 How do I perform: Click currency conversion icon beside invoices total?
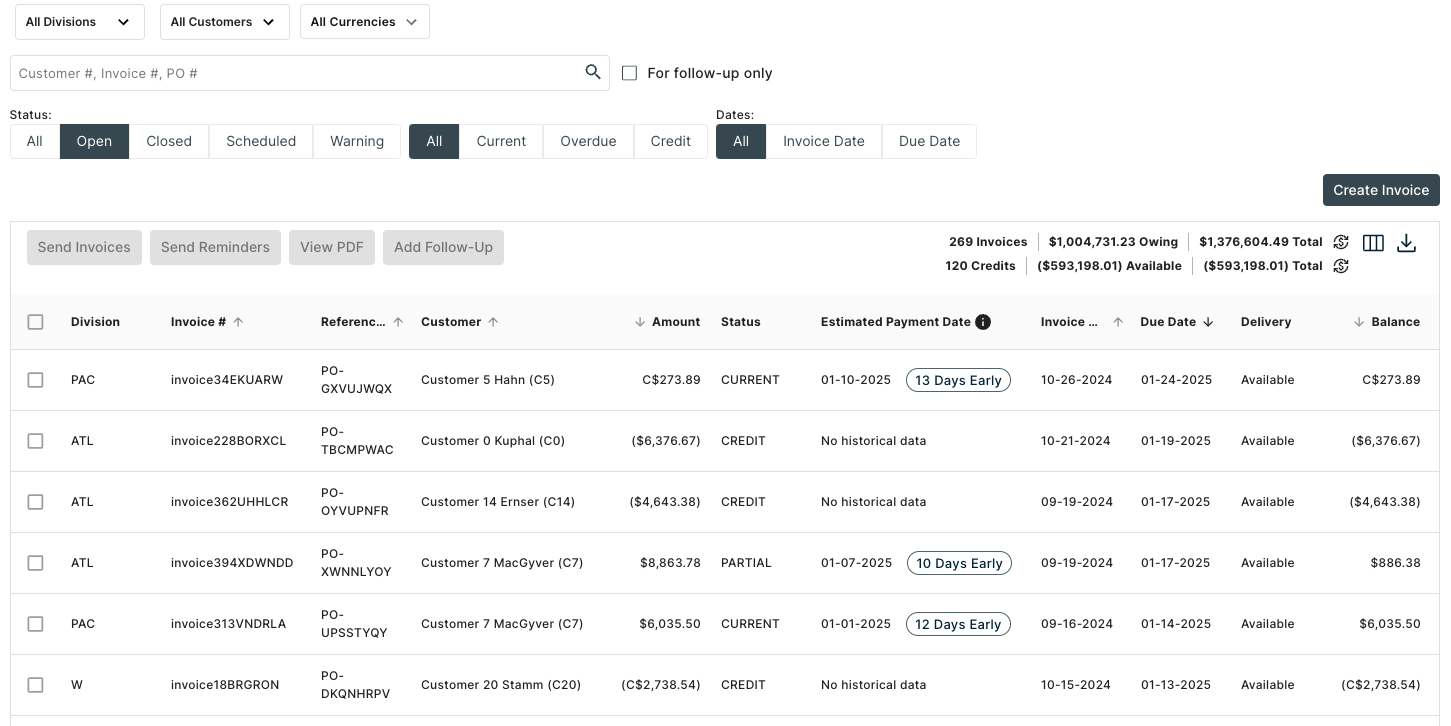(1341, 242)
